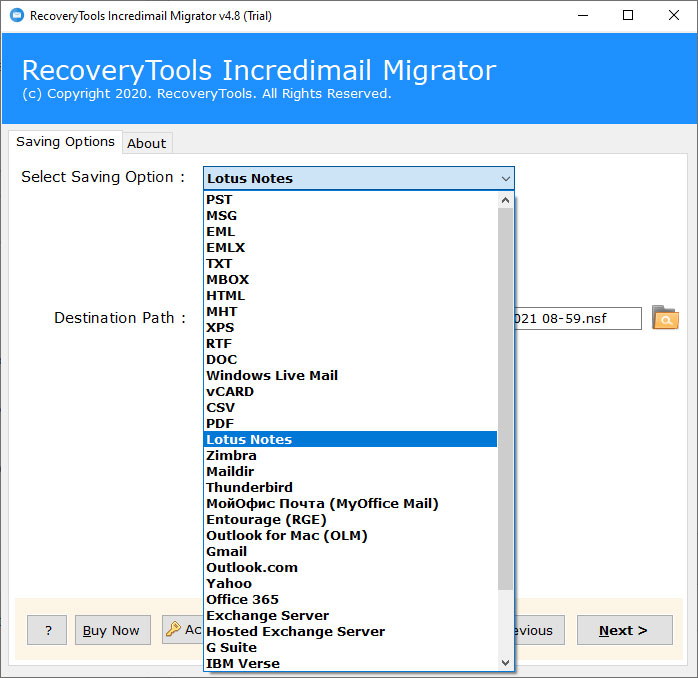
Task: Pick MBOX in the dropdown list
Action: (350, 280)
